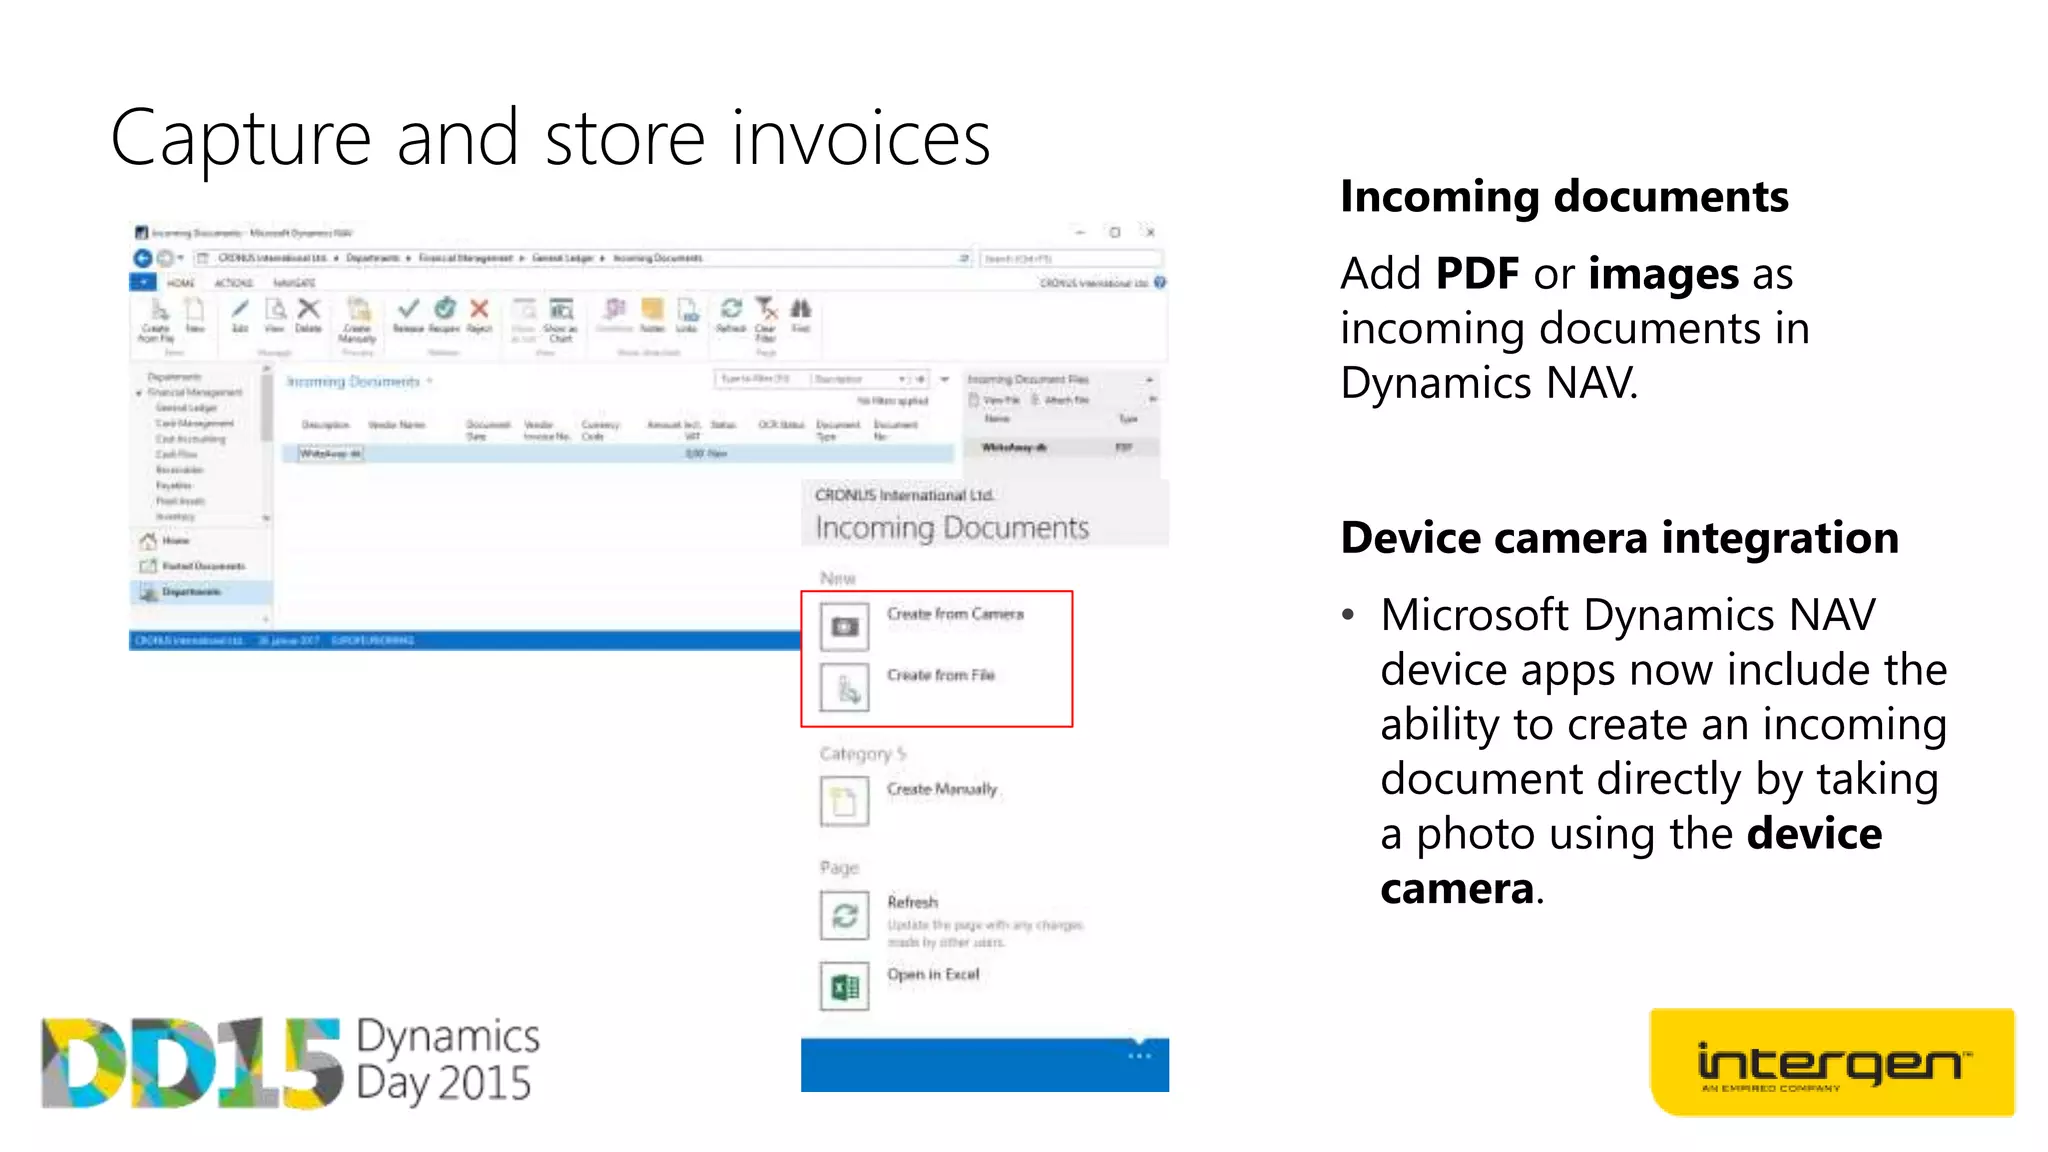Open the blue application menu dropdown
The image size is (2048, 1152).
(143, 283)
